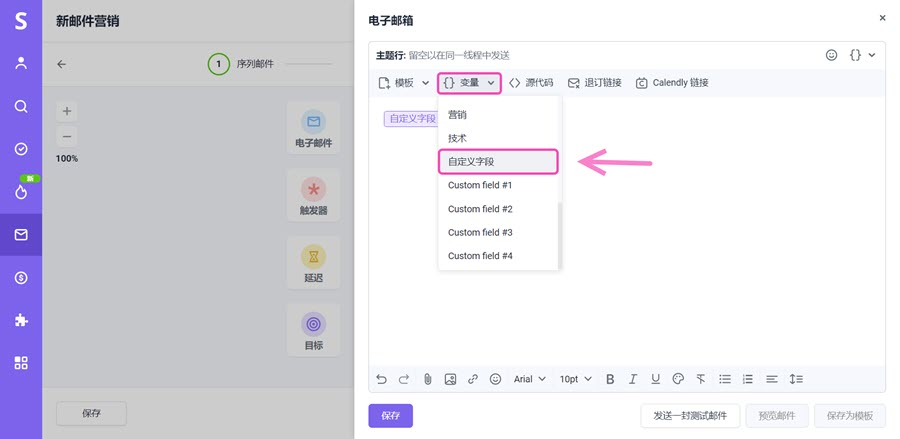Image resolution: width=900 pixels, height=439 pixels.
Task: Open the text color palette
Action: (x=678, y=379)
